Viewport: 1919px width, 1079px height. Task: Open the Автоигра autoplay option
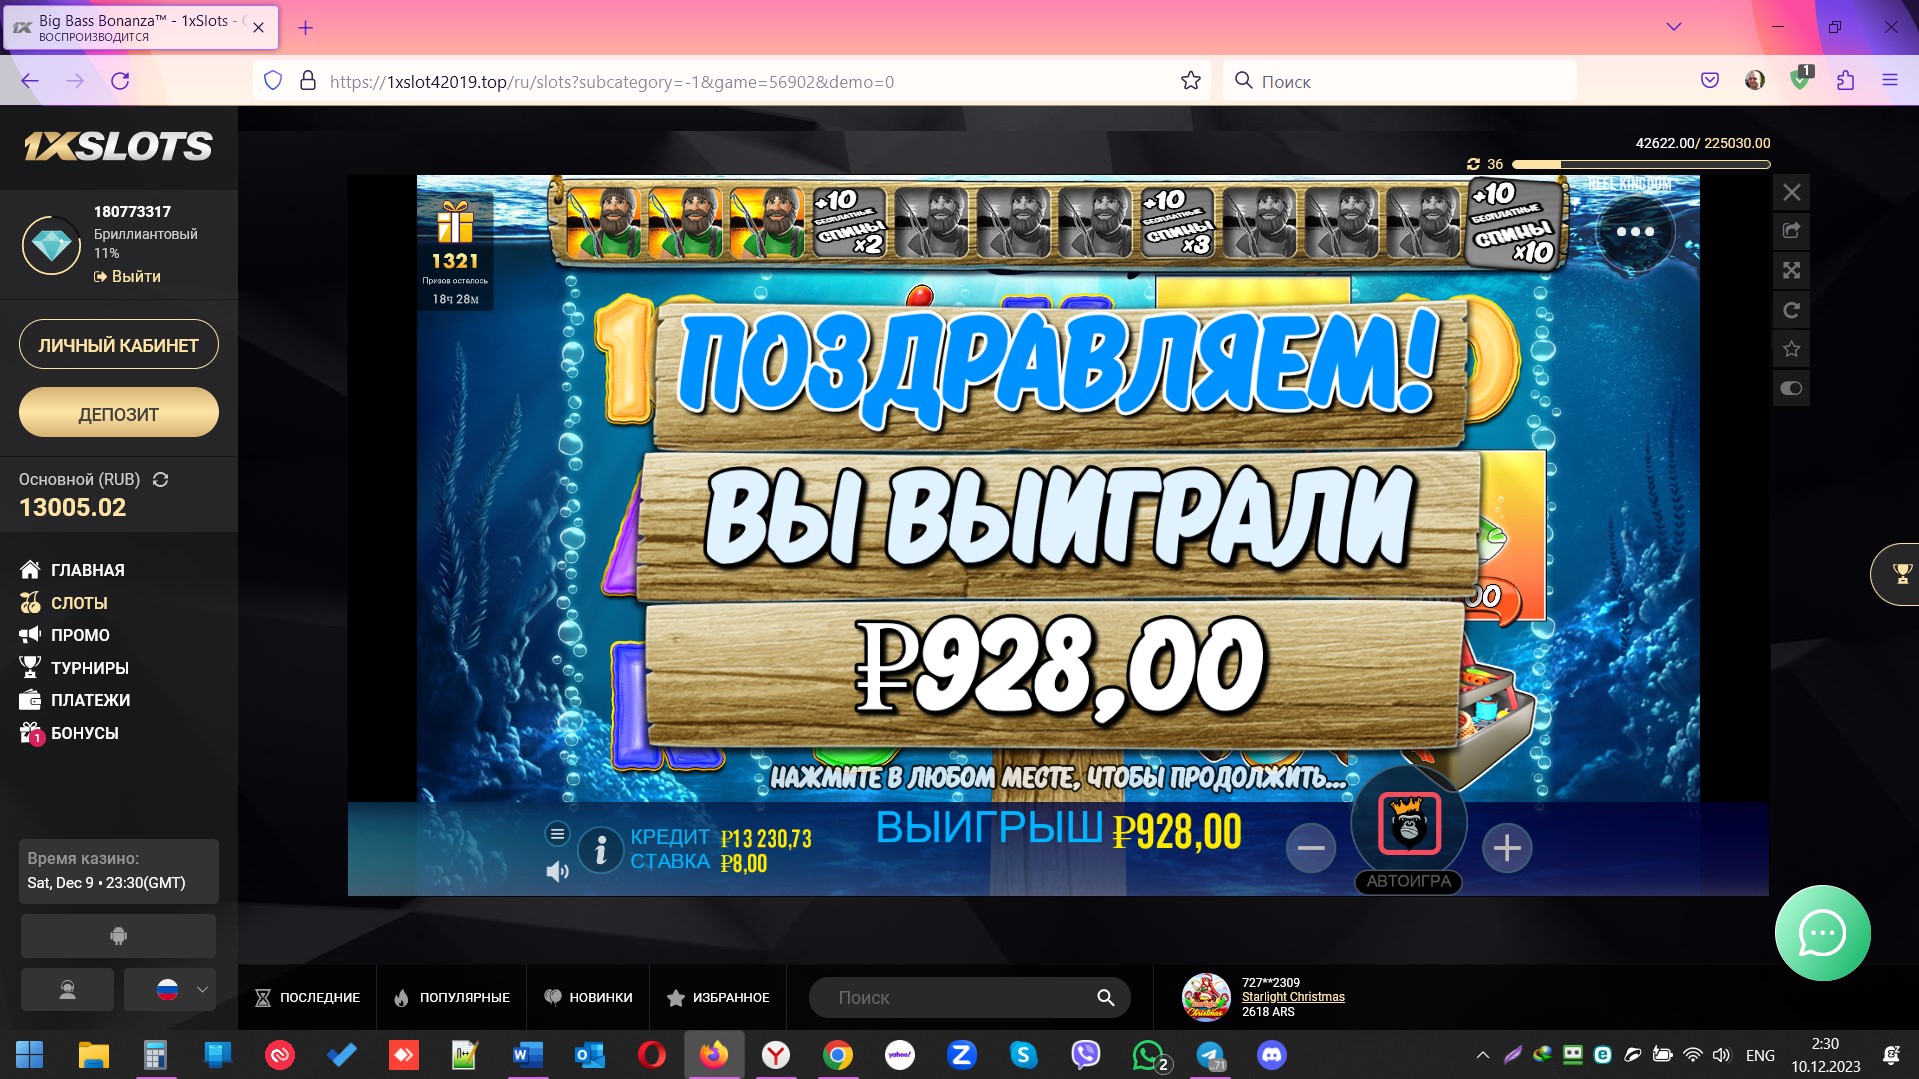click(1408, 881)
